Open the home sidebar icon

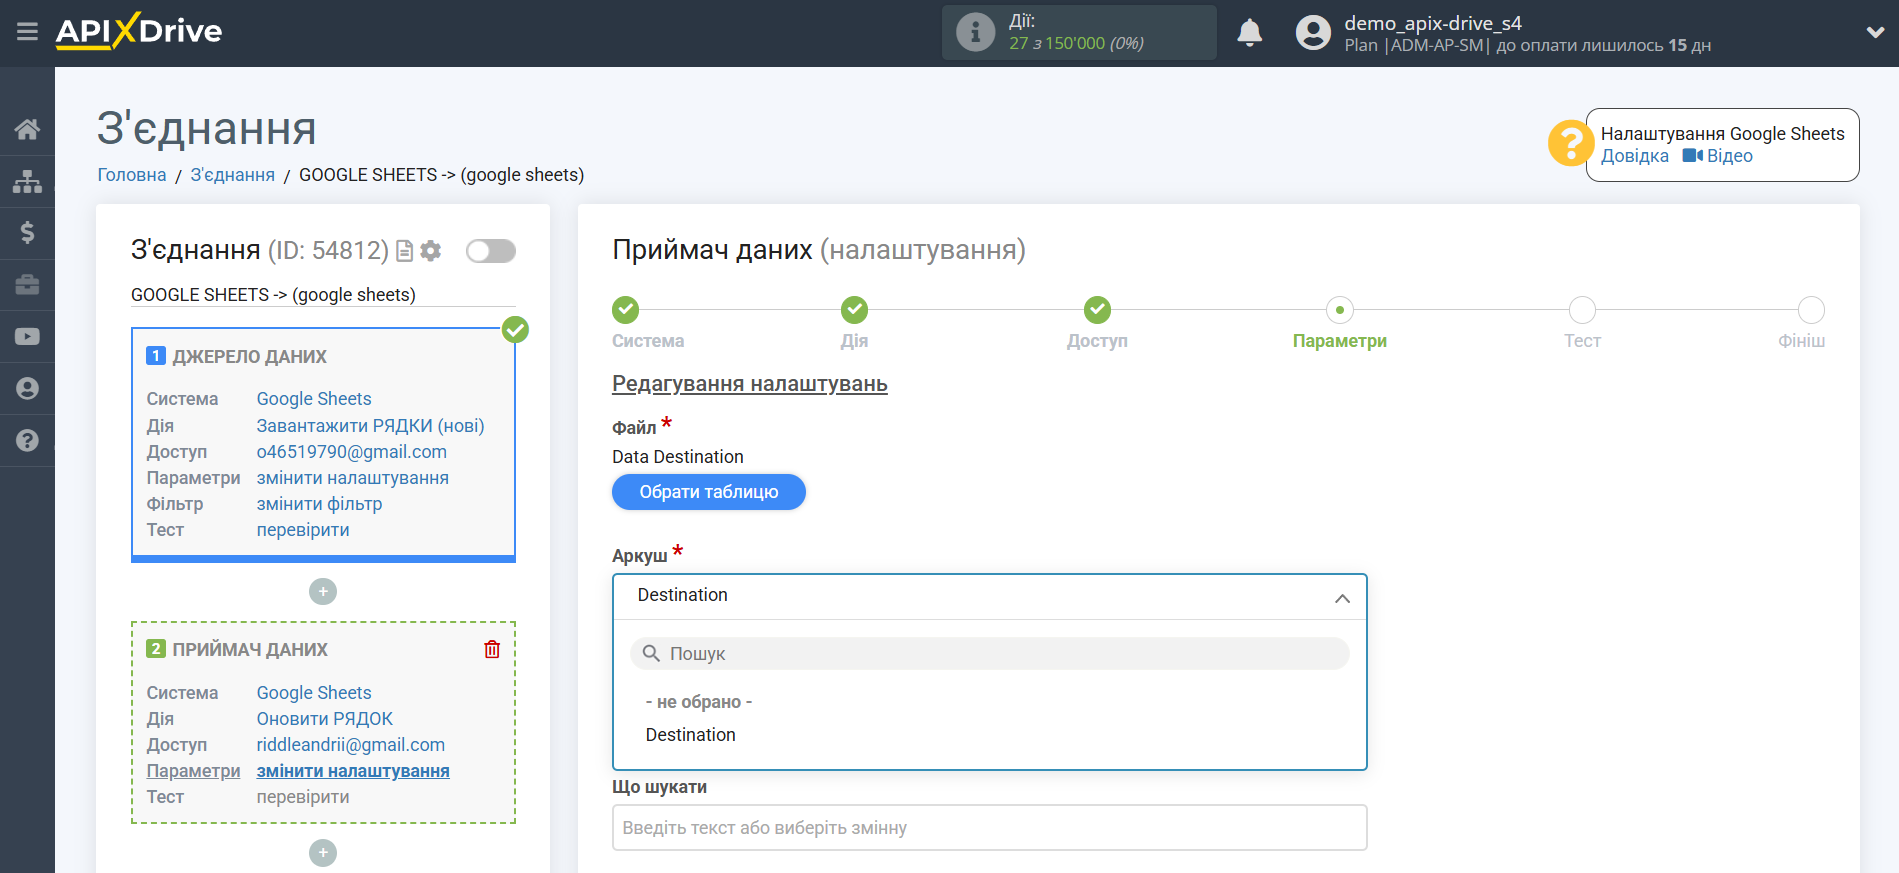pyautogui.click(x=27, y=129)
